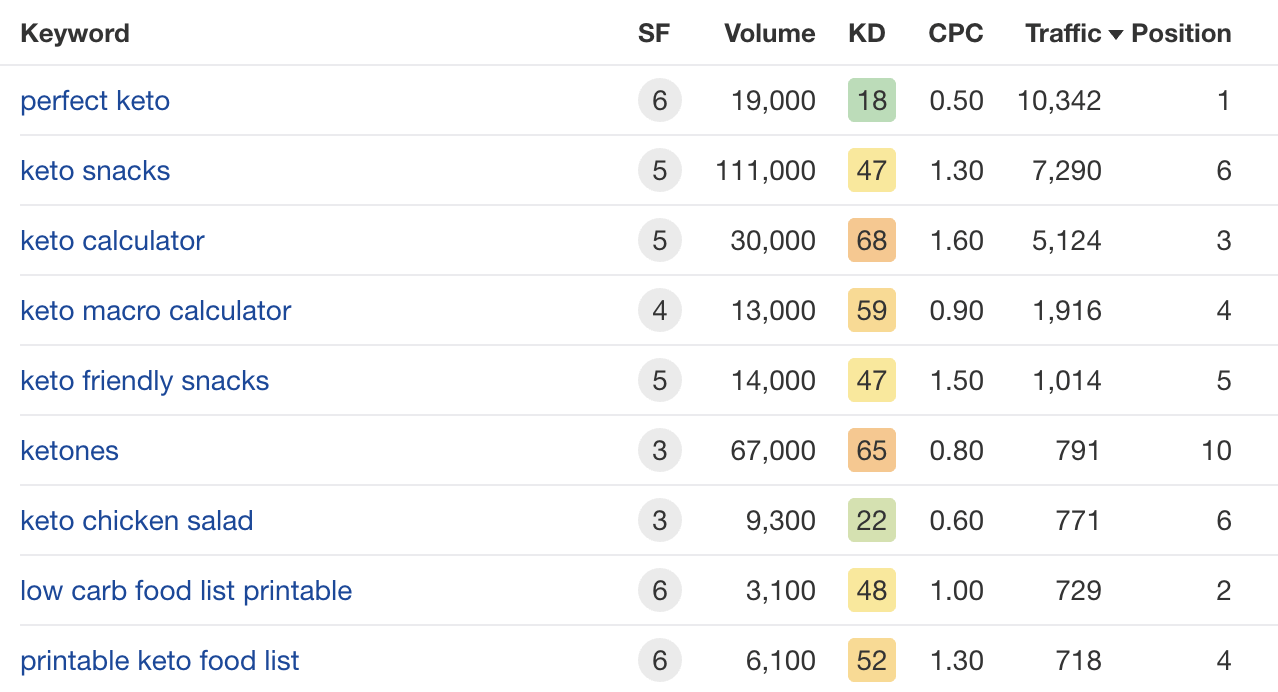The image size is (1278, 692).
Task: Open the 'perfect keto' keyword link
Action: (x=95, y=101)
